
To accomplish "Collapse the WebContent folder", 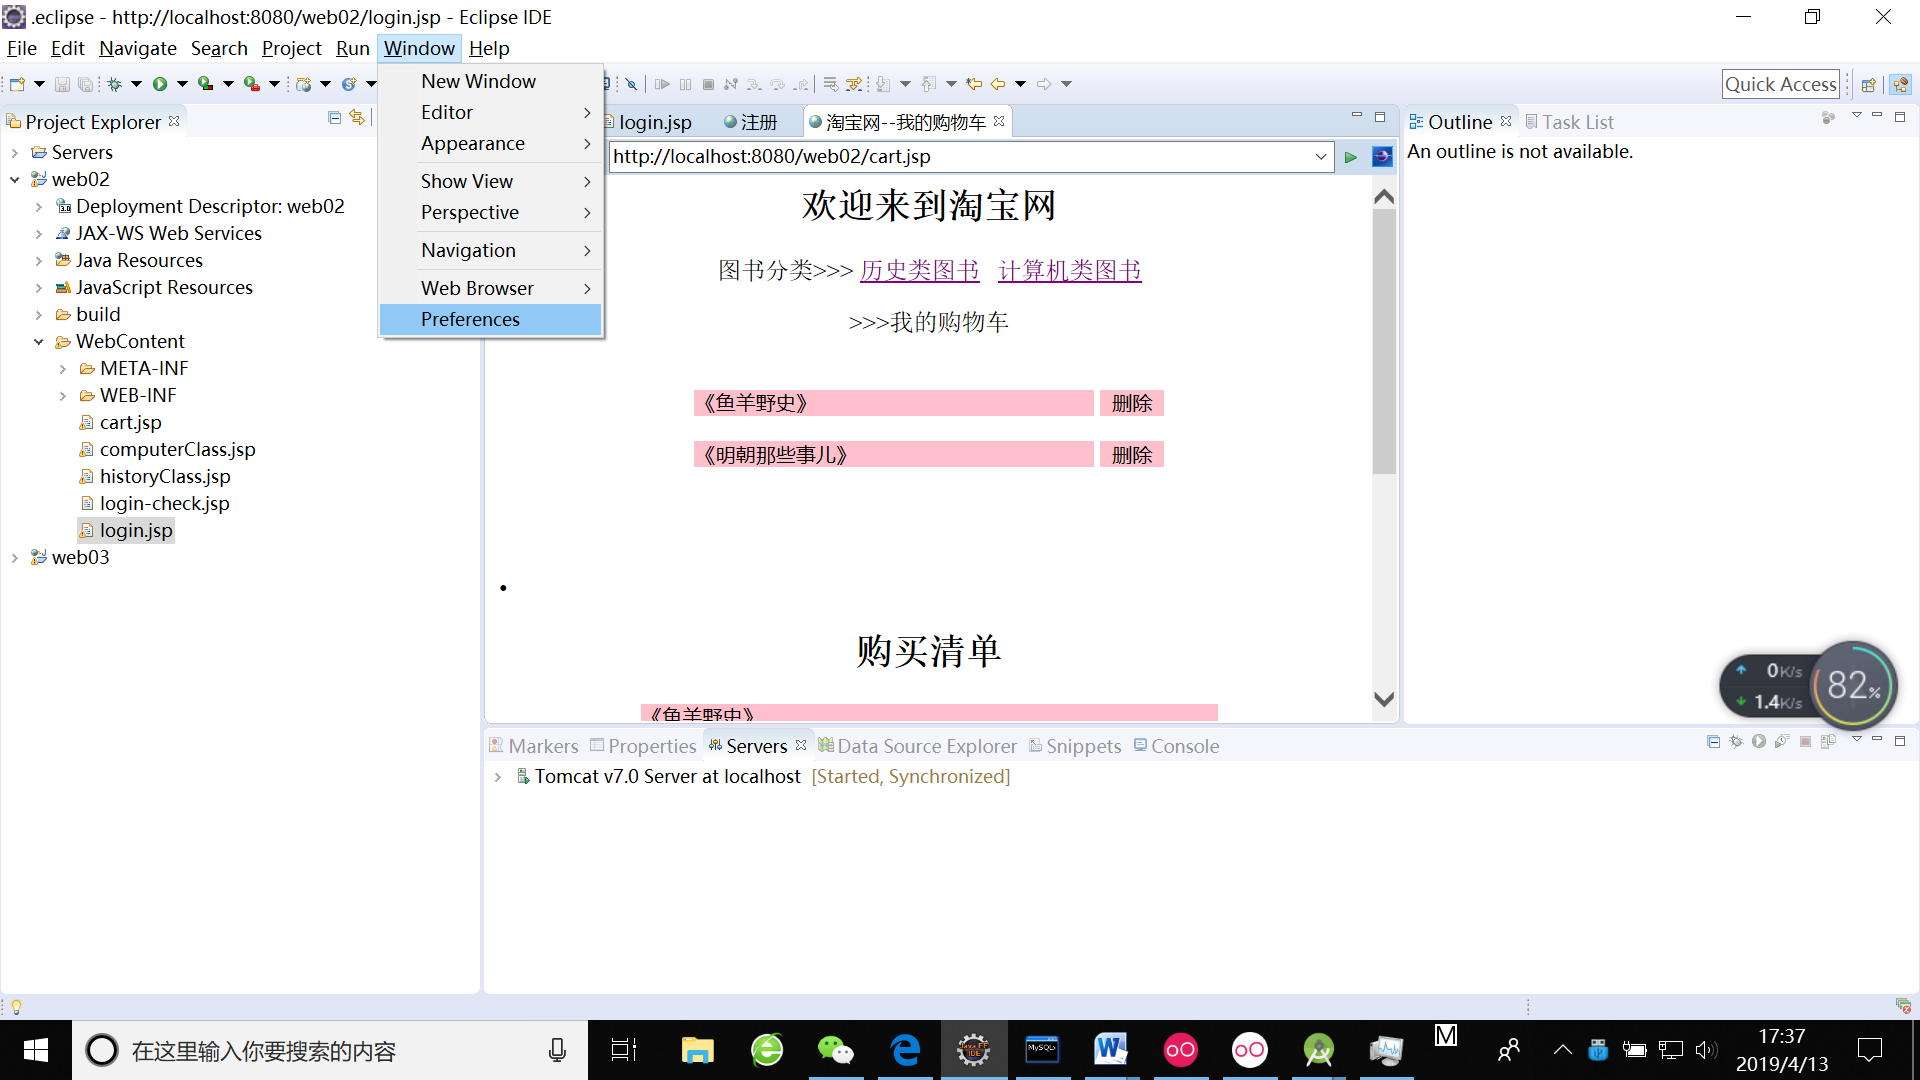I will 39,342.
